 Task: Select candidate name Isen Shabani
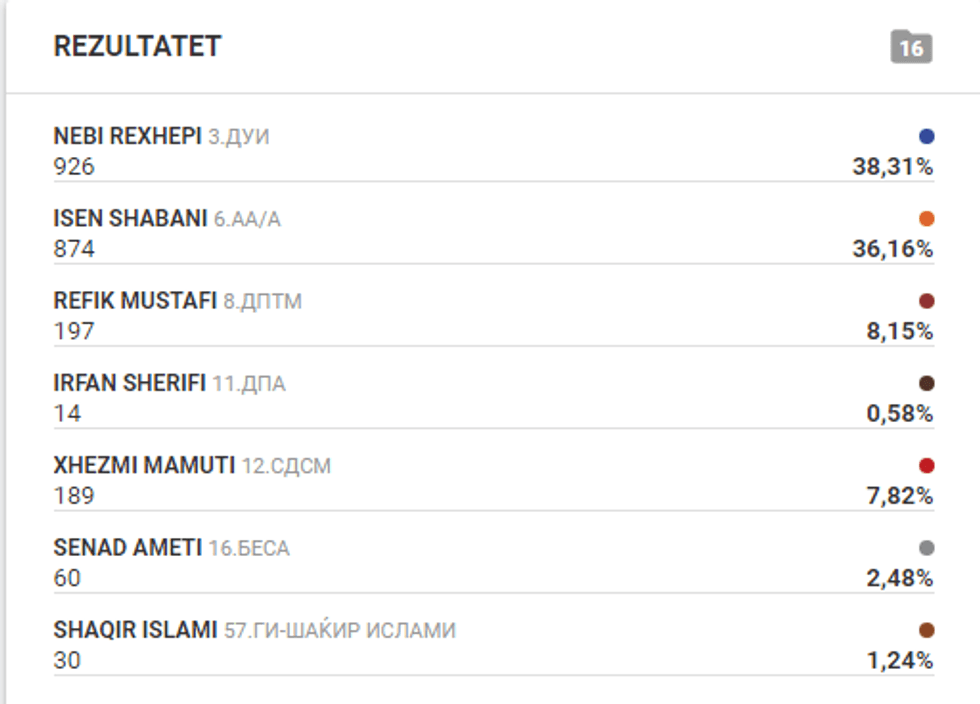130,219
